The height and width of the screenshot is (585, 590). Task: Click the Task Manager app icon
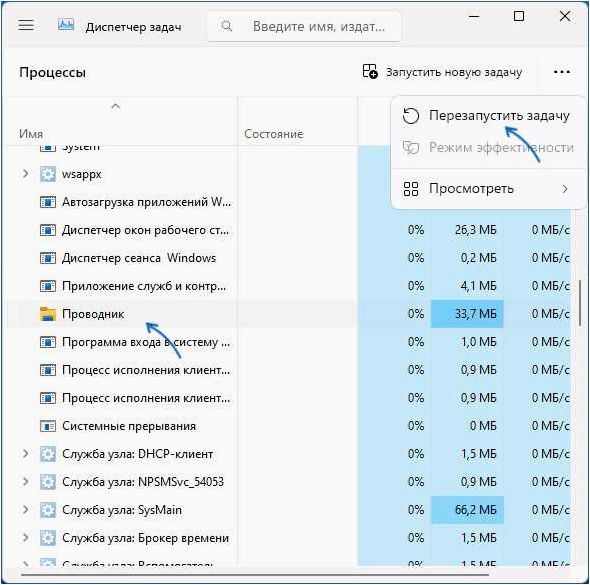point(66,25)
